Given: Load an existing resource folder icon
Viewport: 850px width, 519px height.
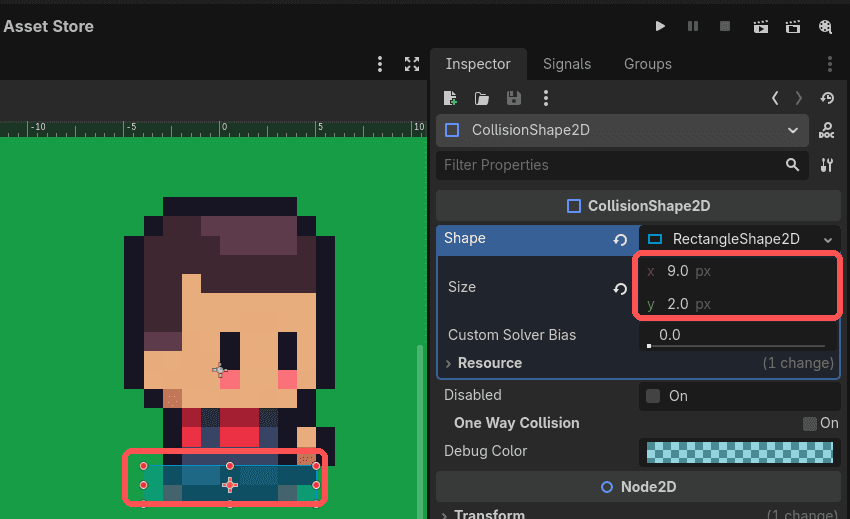Looking at the screenshot, I should (481, 98).
